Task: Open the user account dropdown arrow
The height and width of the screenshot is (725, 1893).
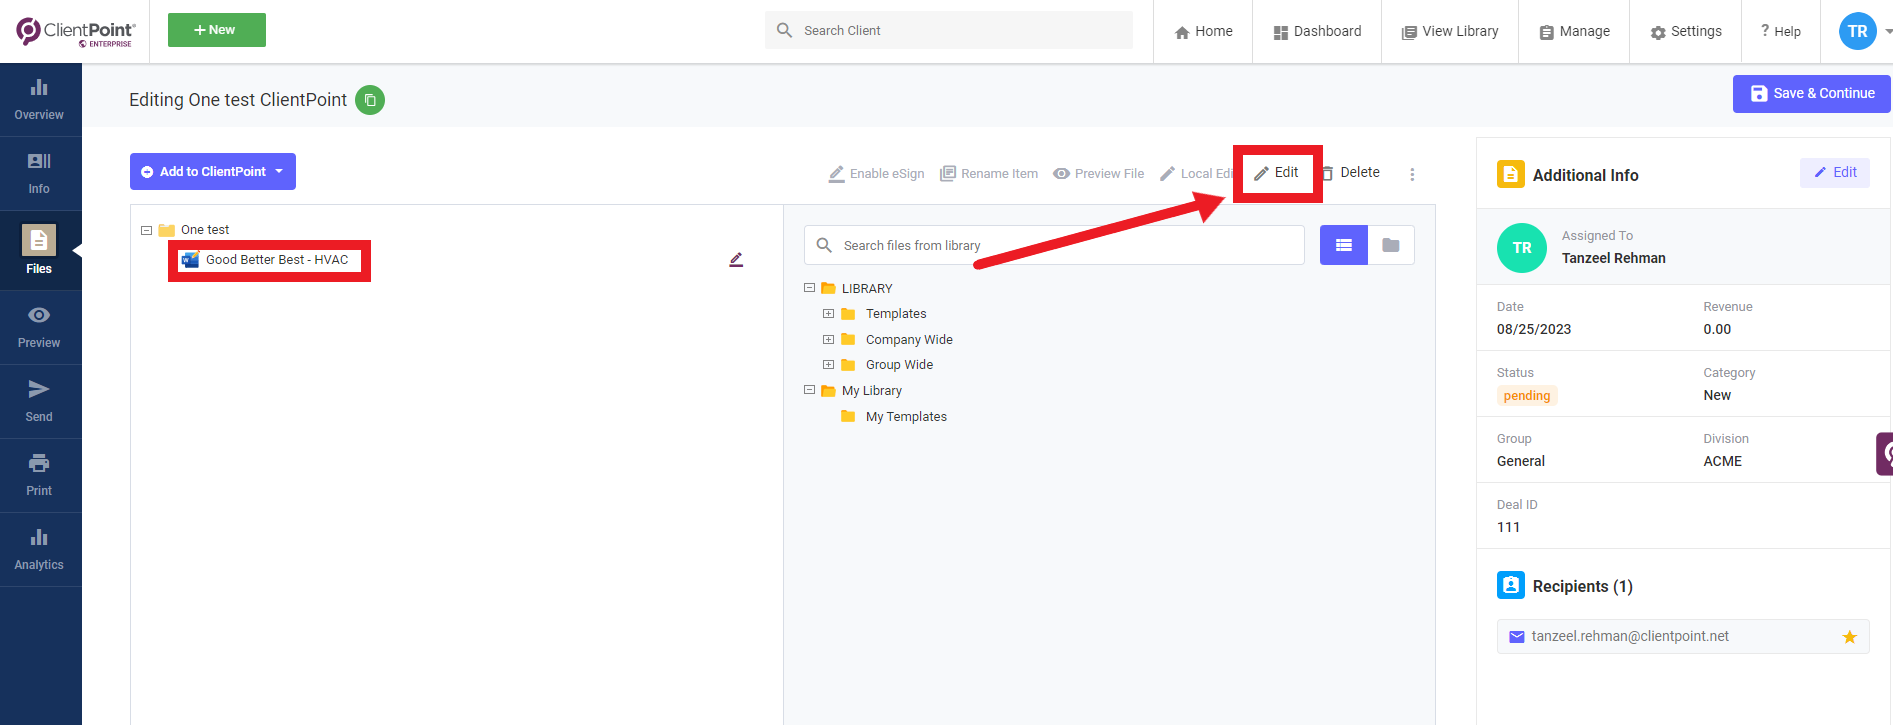Action: [x=1888, y=31]
